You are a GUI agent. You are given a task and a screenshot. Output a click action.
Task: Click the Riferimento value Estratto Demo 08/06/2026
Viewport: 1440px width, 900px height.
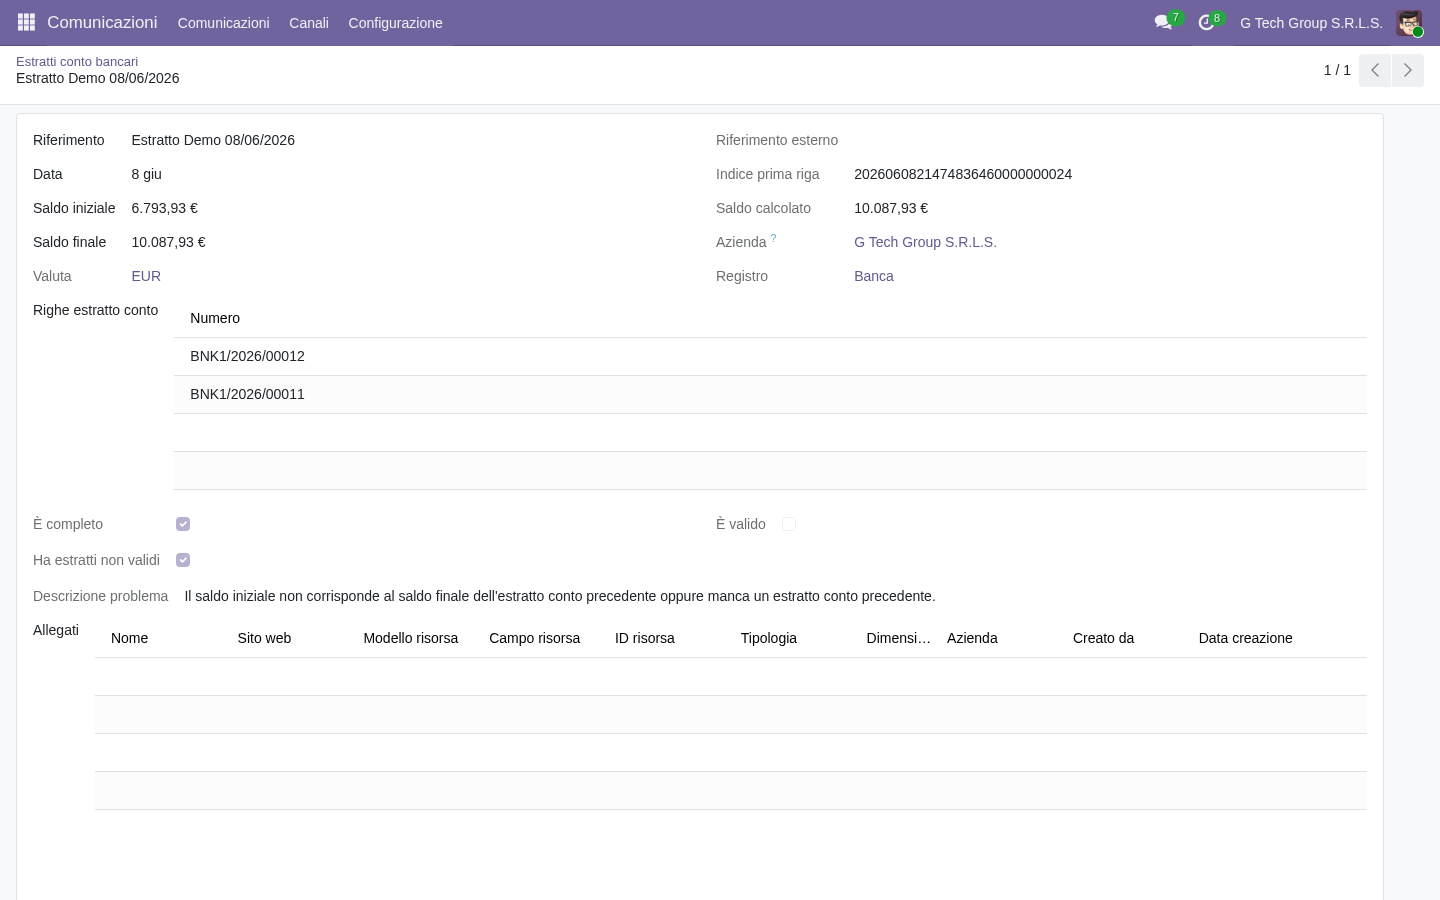[213, 140]
